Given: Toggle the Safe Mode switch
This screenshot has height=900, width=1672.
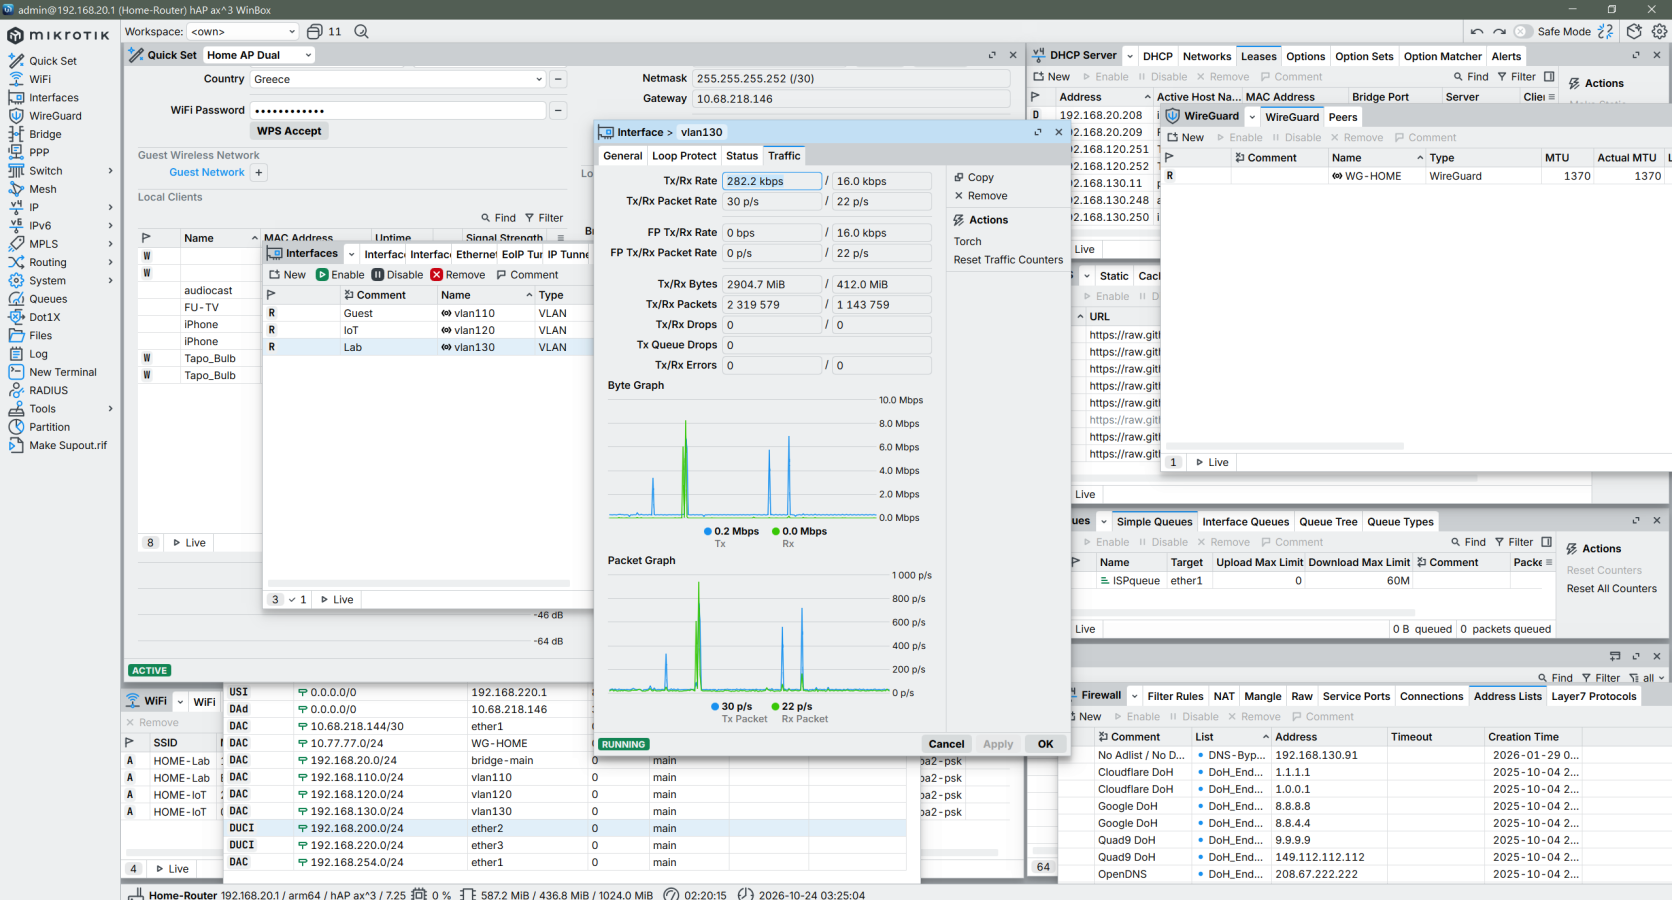Looking at the screenshot, I should click(x=1523, y=32).
